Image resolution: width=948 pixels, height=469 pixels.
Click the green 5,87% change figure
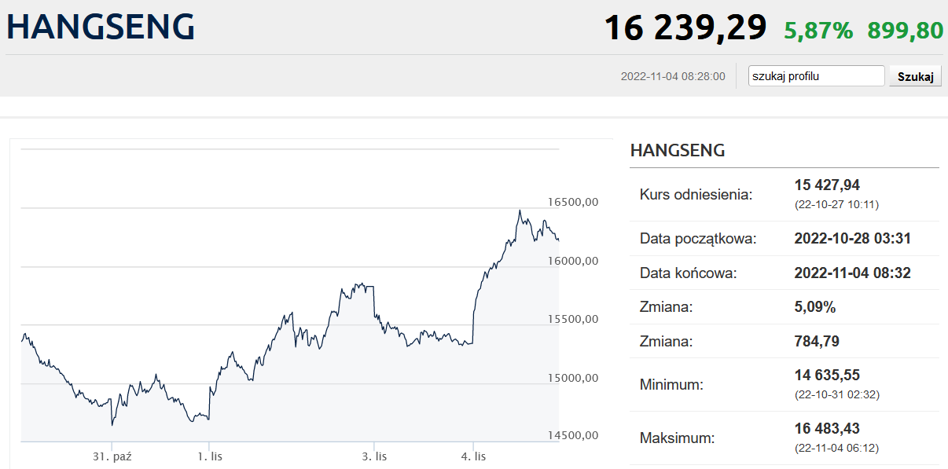coord(818,30)
